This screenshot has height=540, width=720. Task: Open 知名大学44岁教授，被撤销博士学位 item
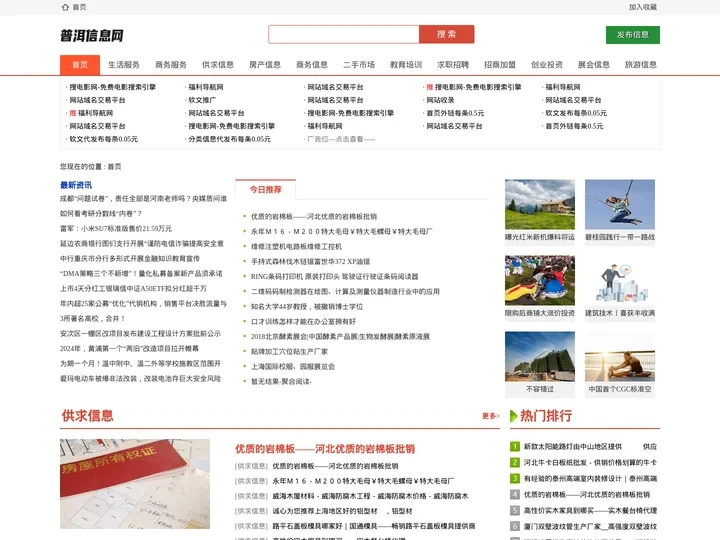307,307
